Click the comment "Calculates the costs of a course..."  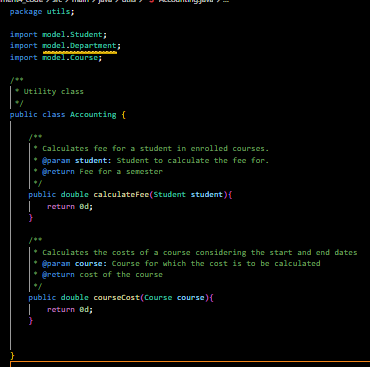(x=199, y=252)
